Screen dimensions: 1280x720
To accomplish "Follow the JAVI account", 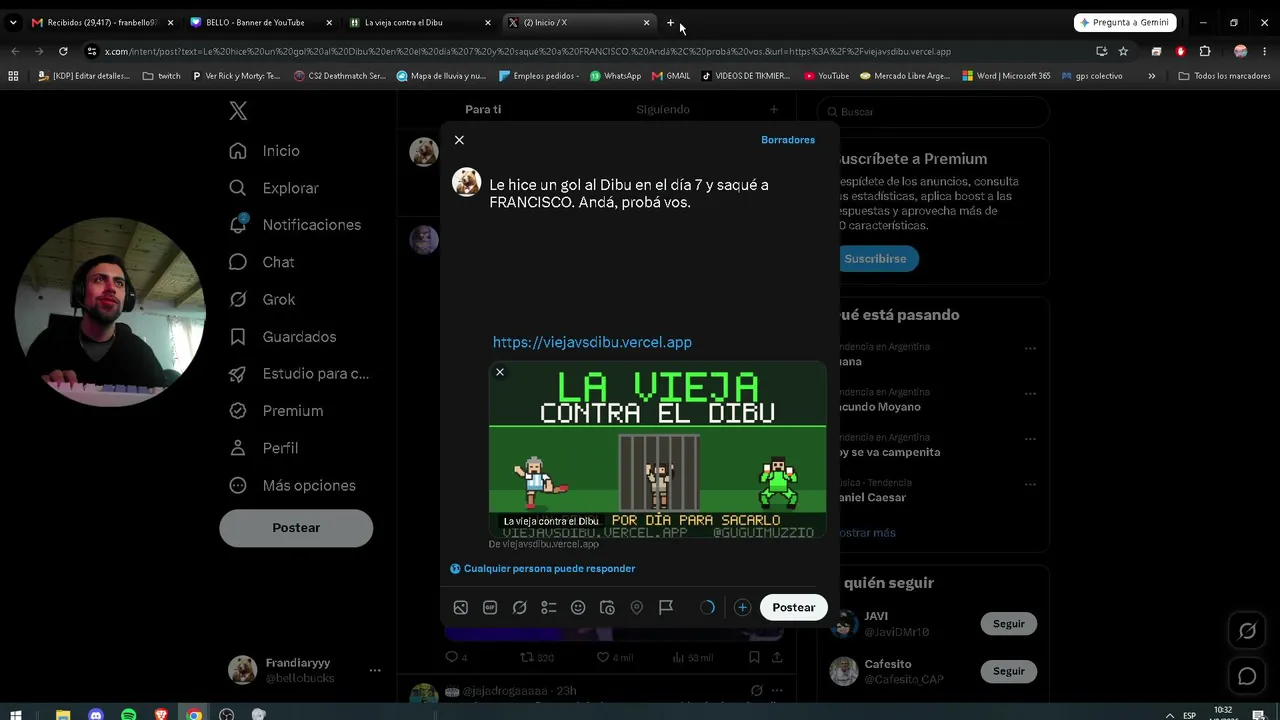I will [1009, 624].
